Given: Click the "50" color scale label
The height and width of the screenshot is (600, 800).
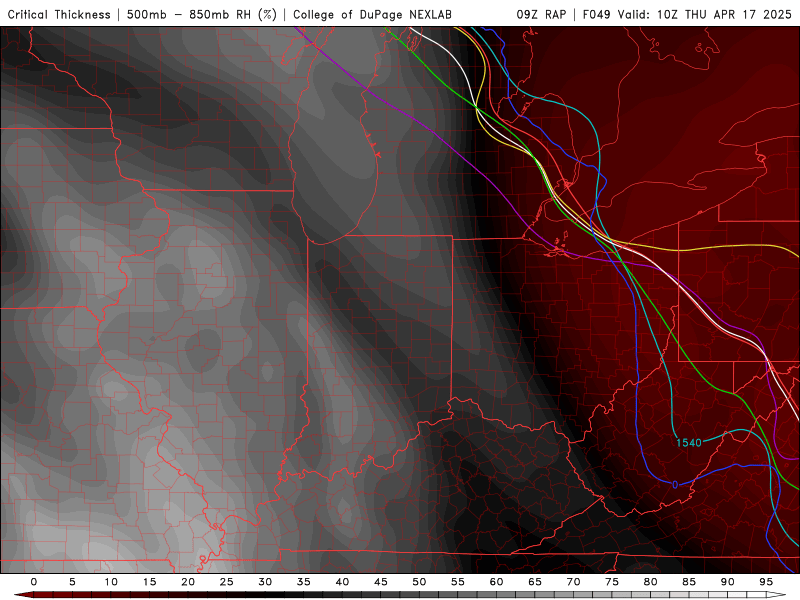Looking at the screenshot, I should pos(419,582).
